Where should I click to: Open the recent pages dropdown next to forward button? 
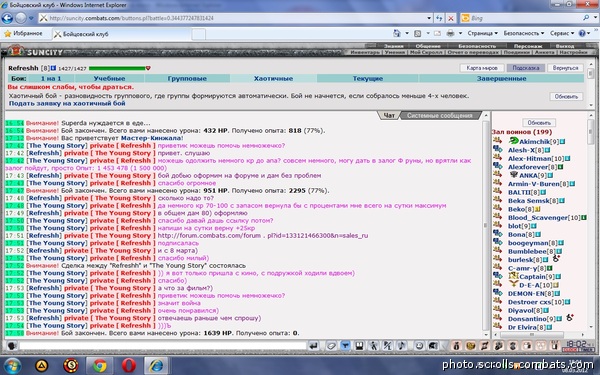pos(31,18)
